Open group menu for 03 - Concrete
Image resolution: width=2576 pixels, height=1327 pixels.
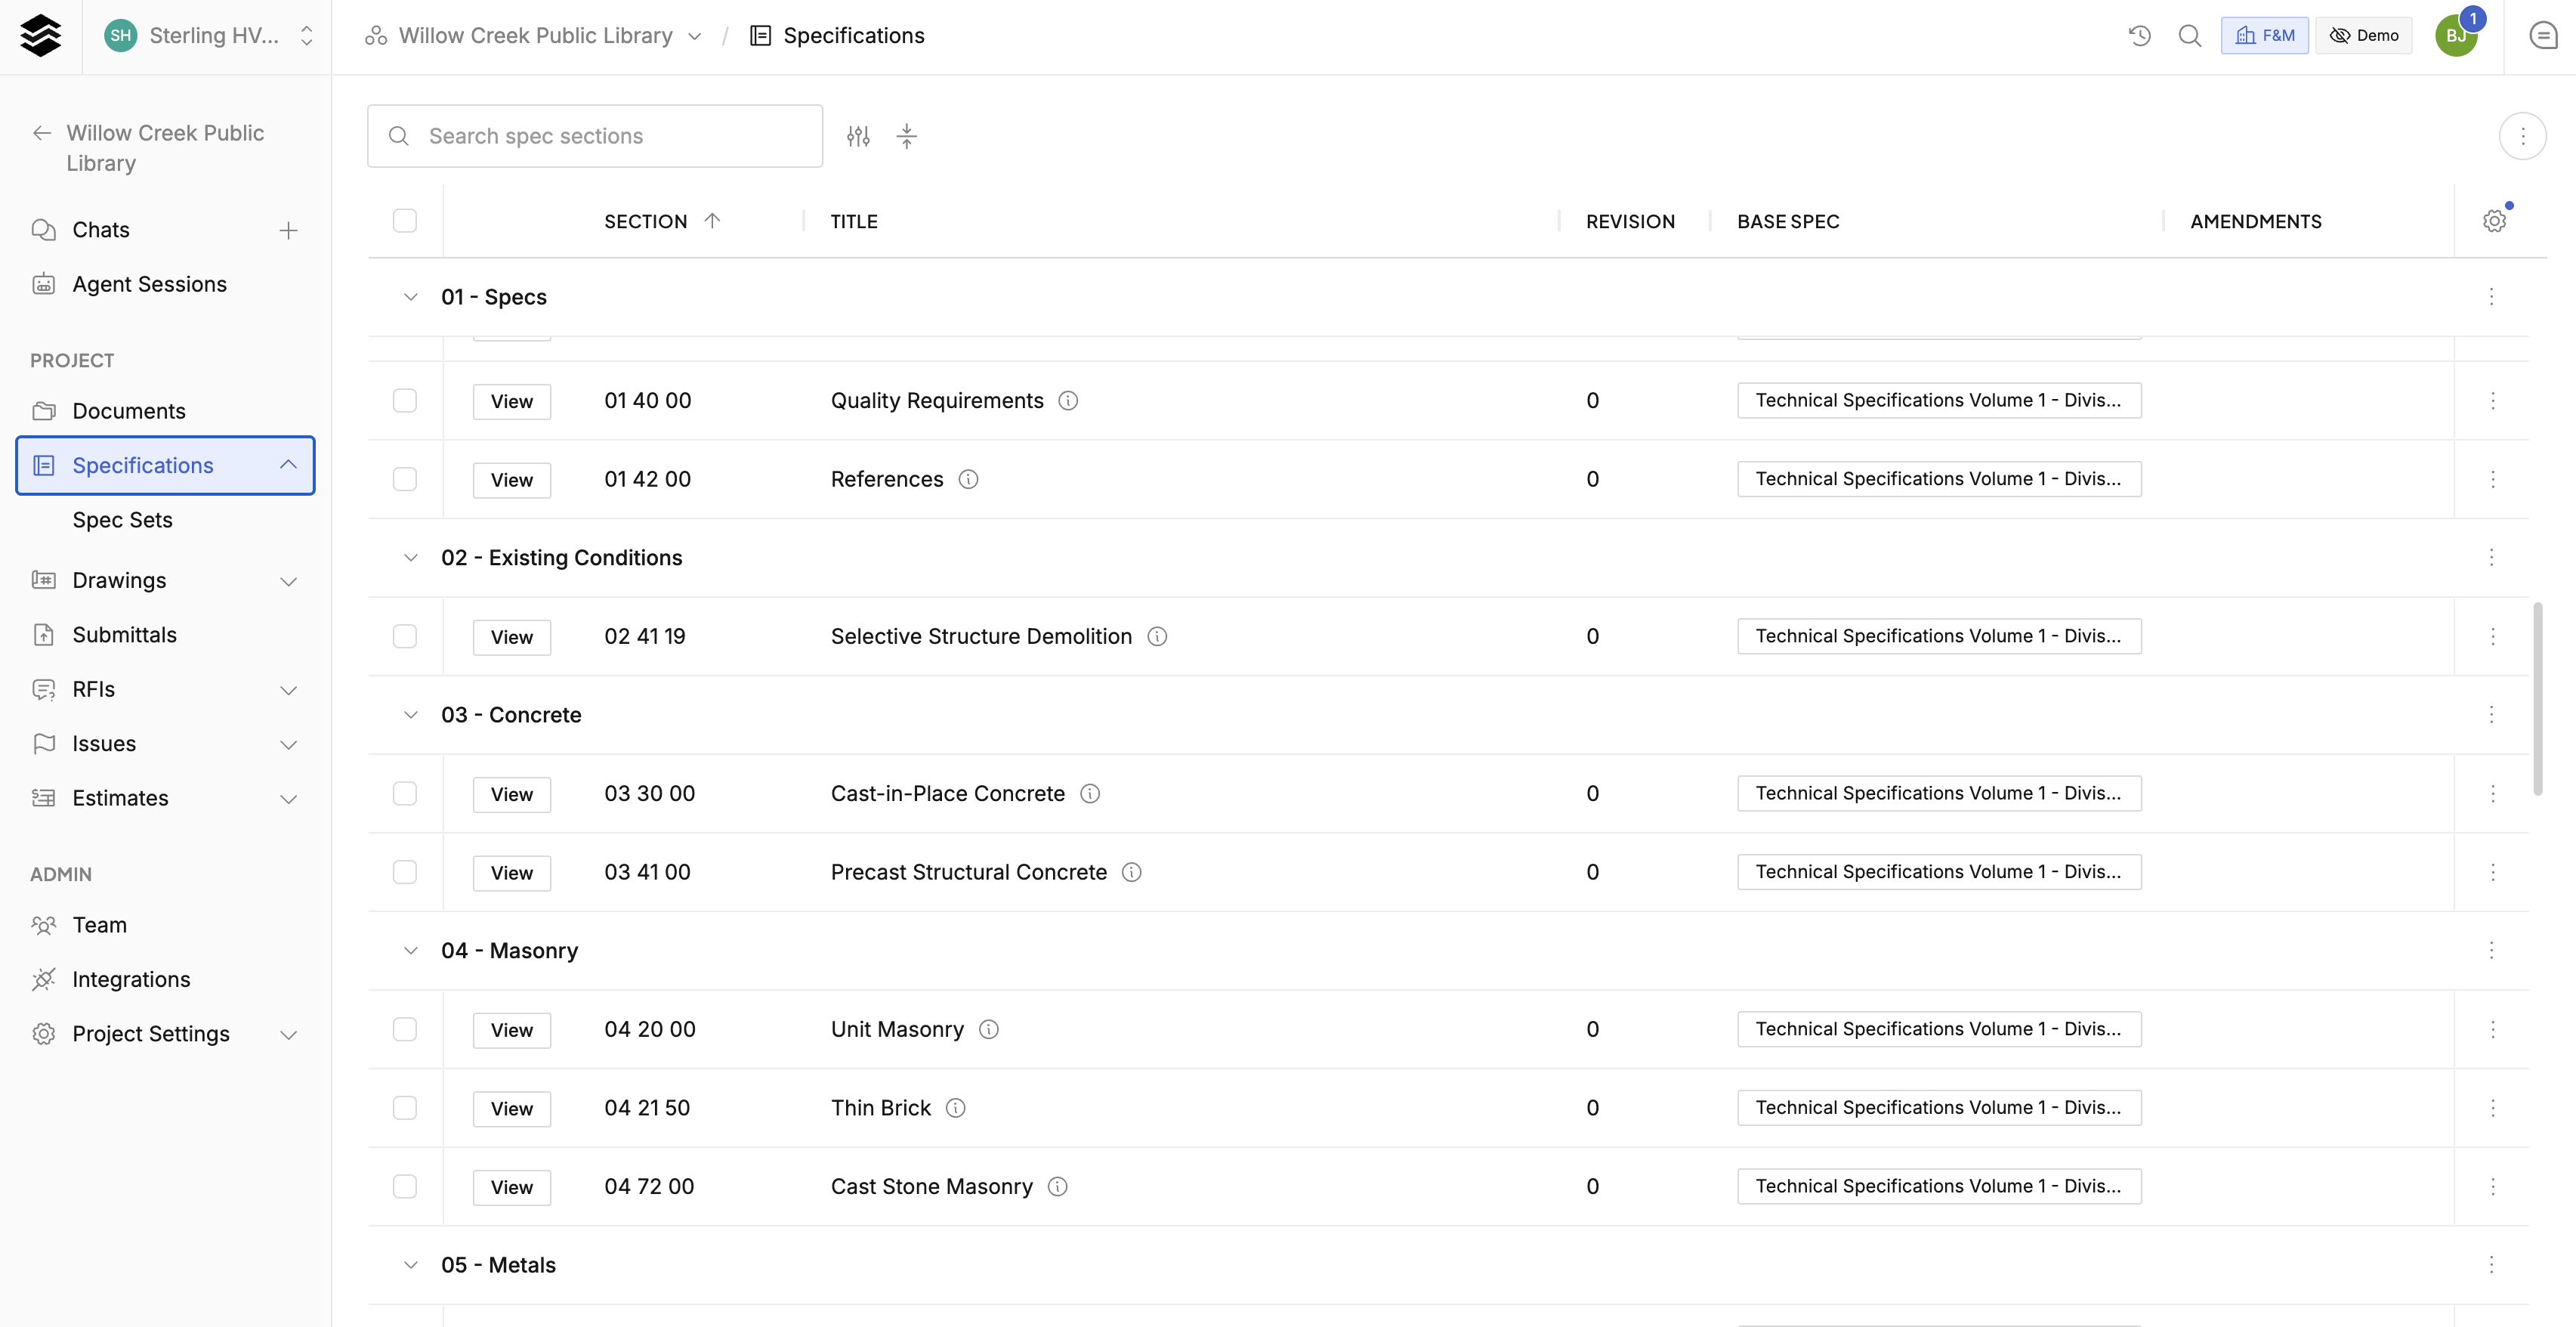click(x=2491, y=715)
